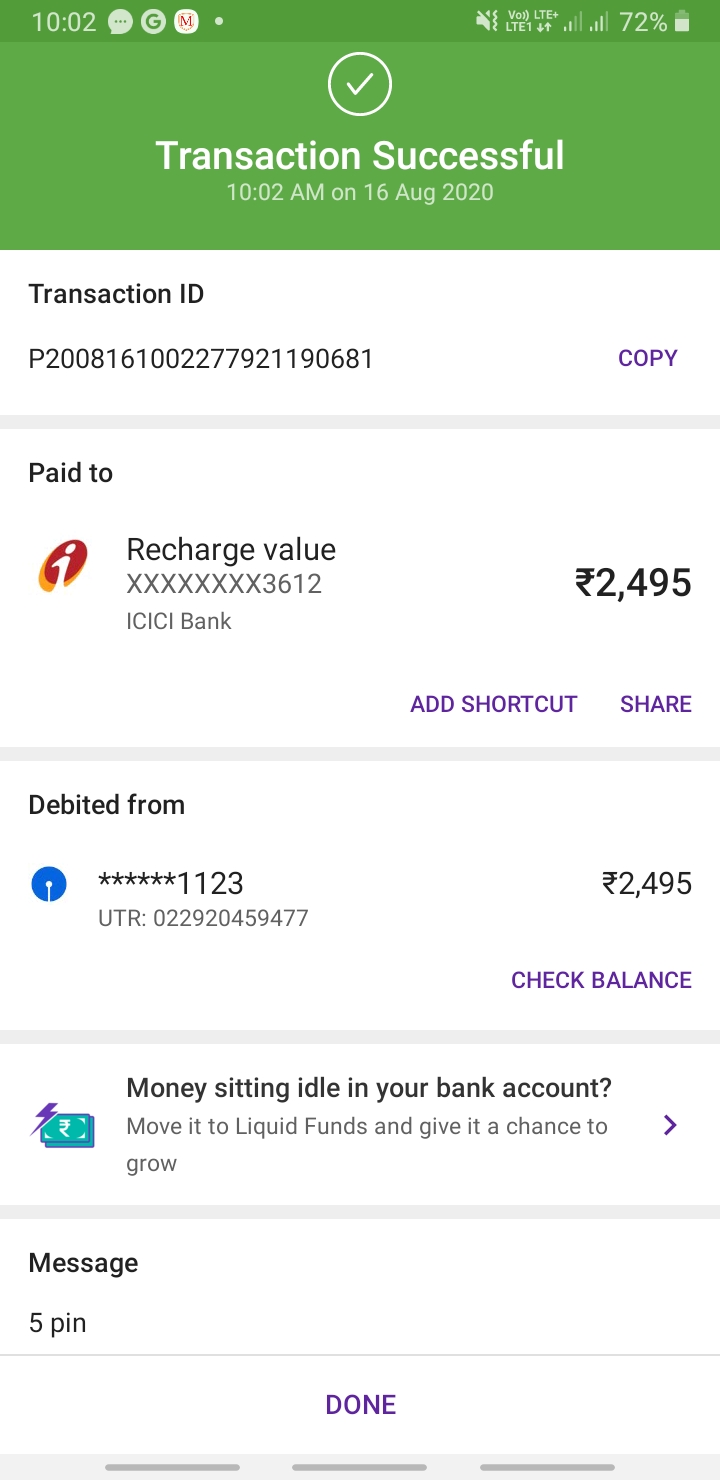
Task: Open Liquid Funds via the chevron arrow
Action: [670, 1126]
